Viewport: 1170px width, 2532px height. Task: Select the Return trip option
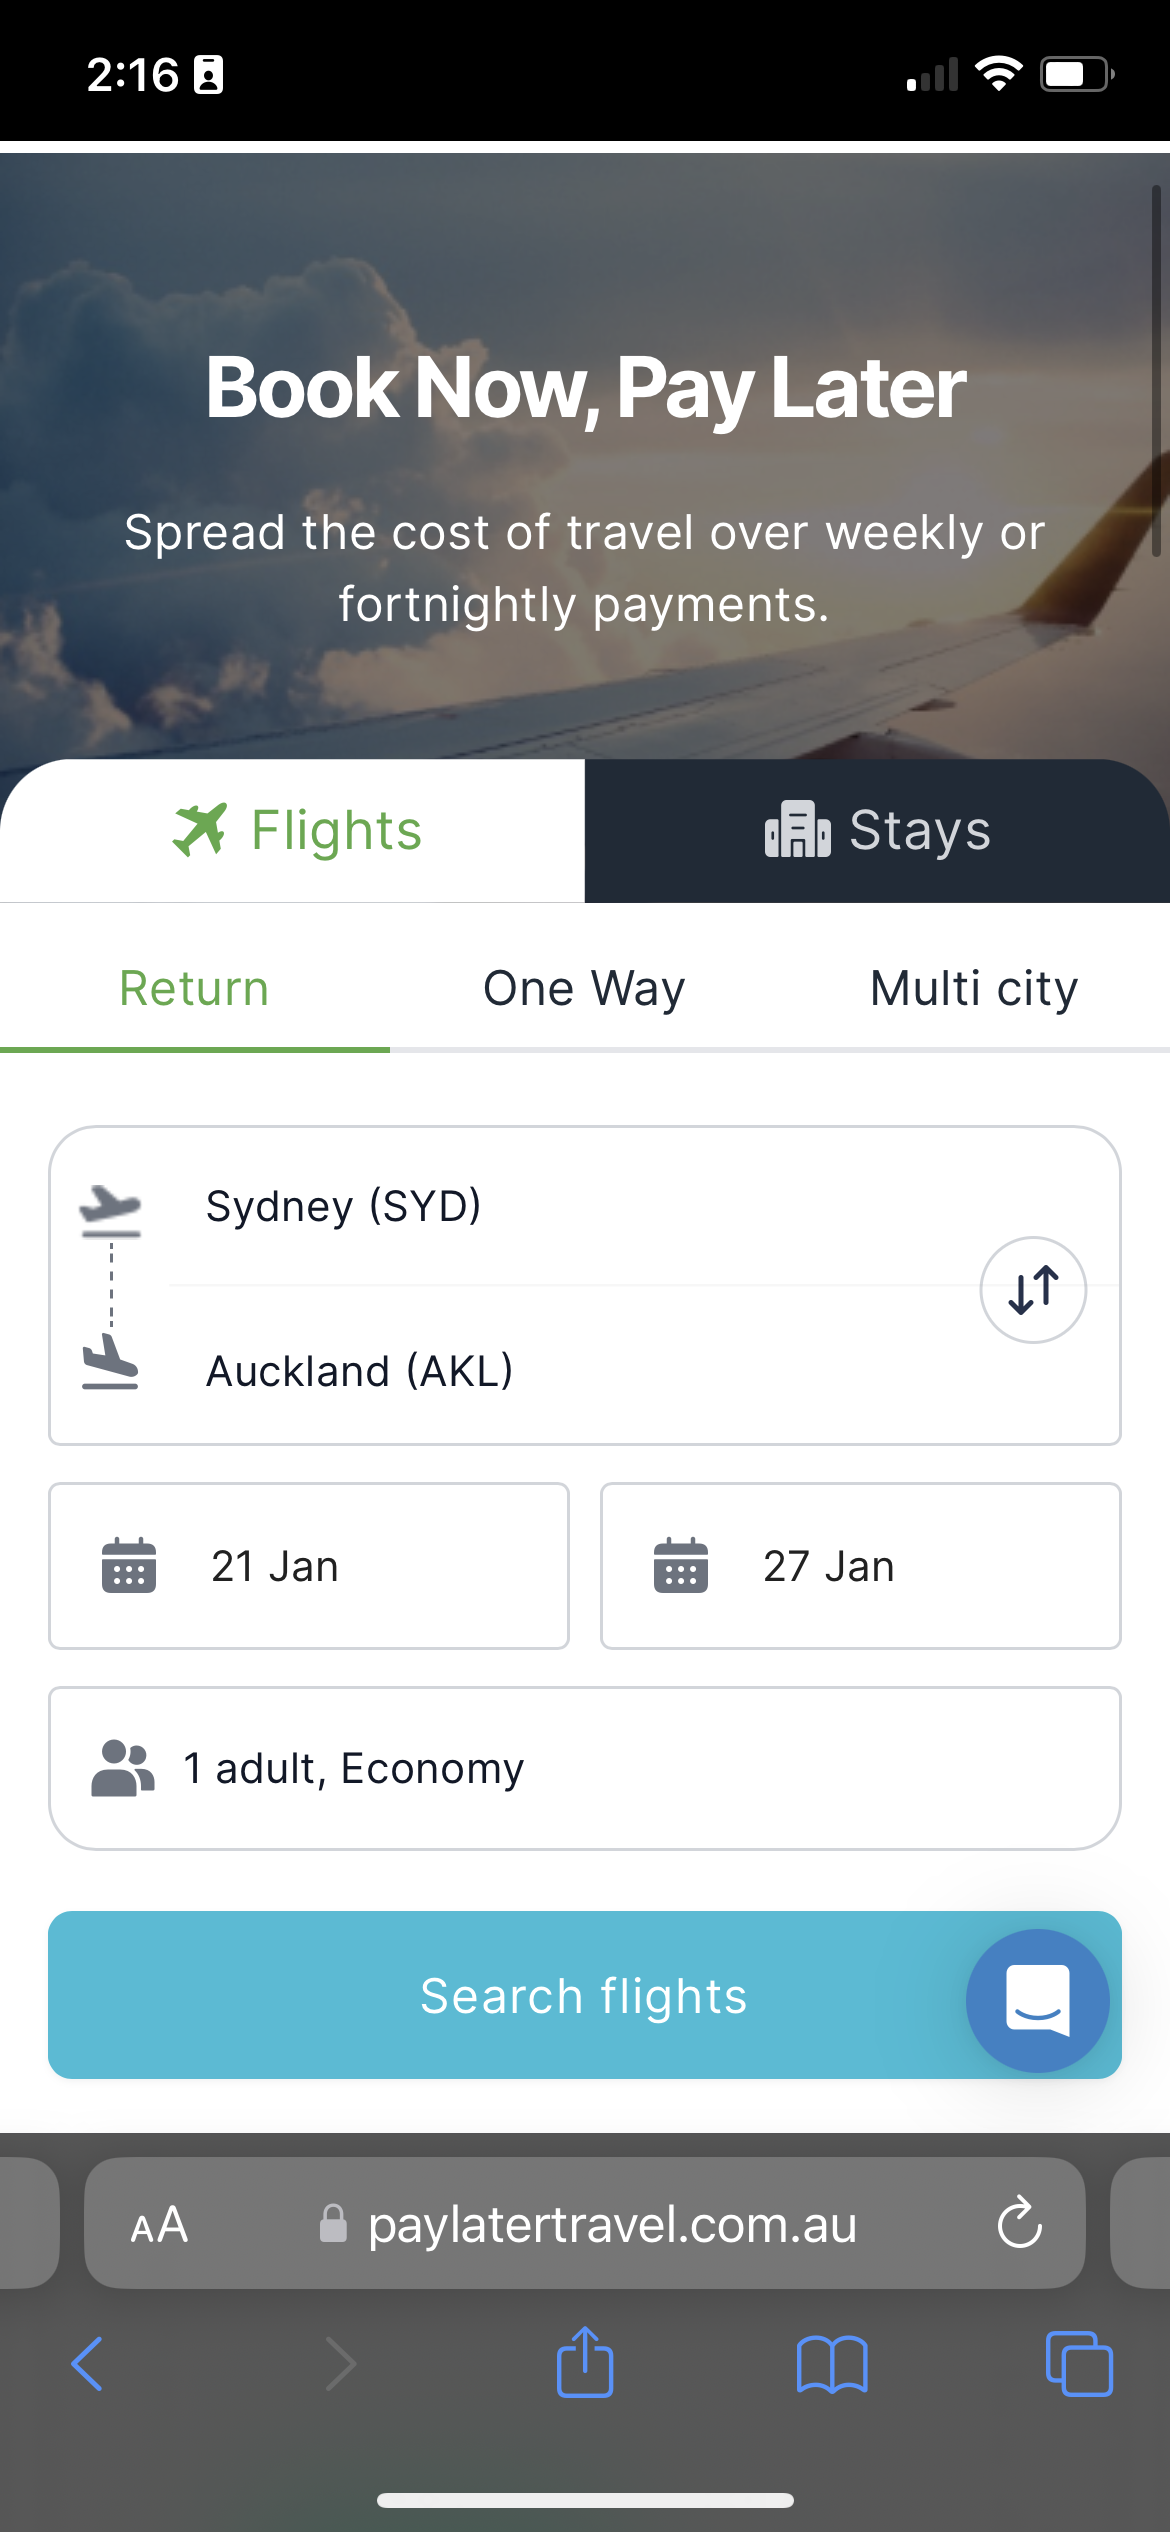point(194,988)
